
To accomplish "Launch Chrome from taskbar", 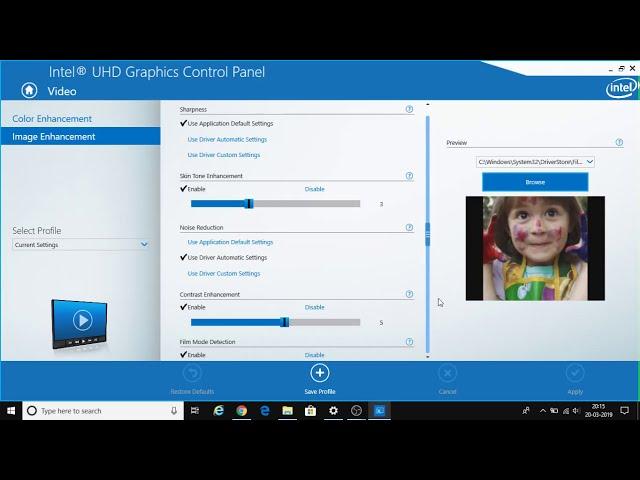I will tap(242, 411).
